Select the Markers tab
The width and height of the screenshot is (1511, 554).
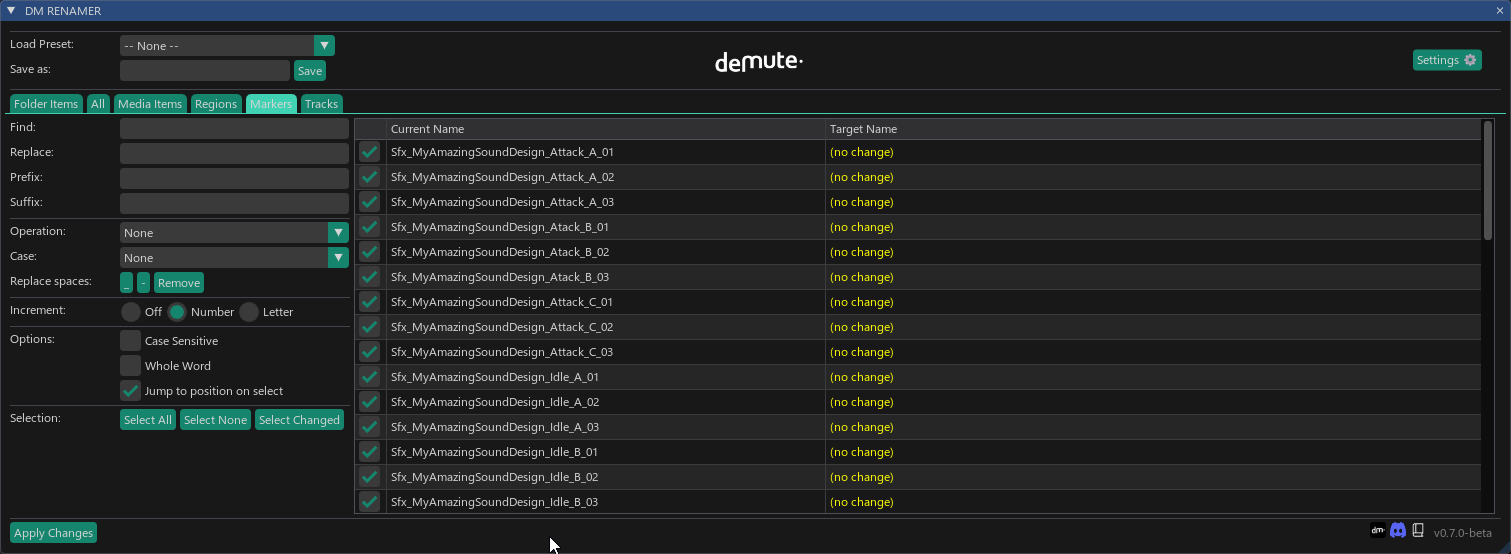coord(271,104)
